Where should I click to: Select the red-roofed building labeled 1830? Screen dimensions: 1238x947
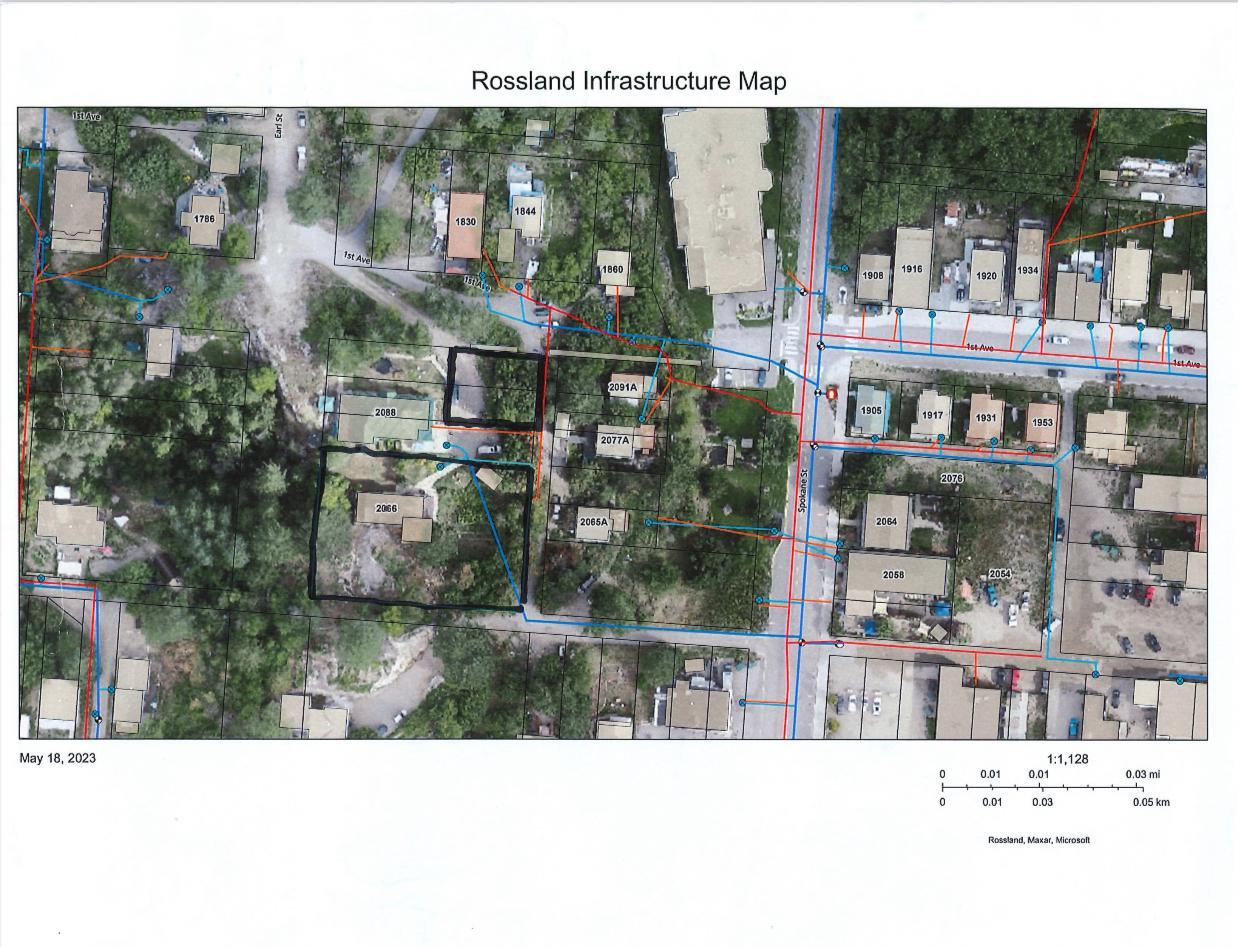(x=465, y=223)
